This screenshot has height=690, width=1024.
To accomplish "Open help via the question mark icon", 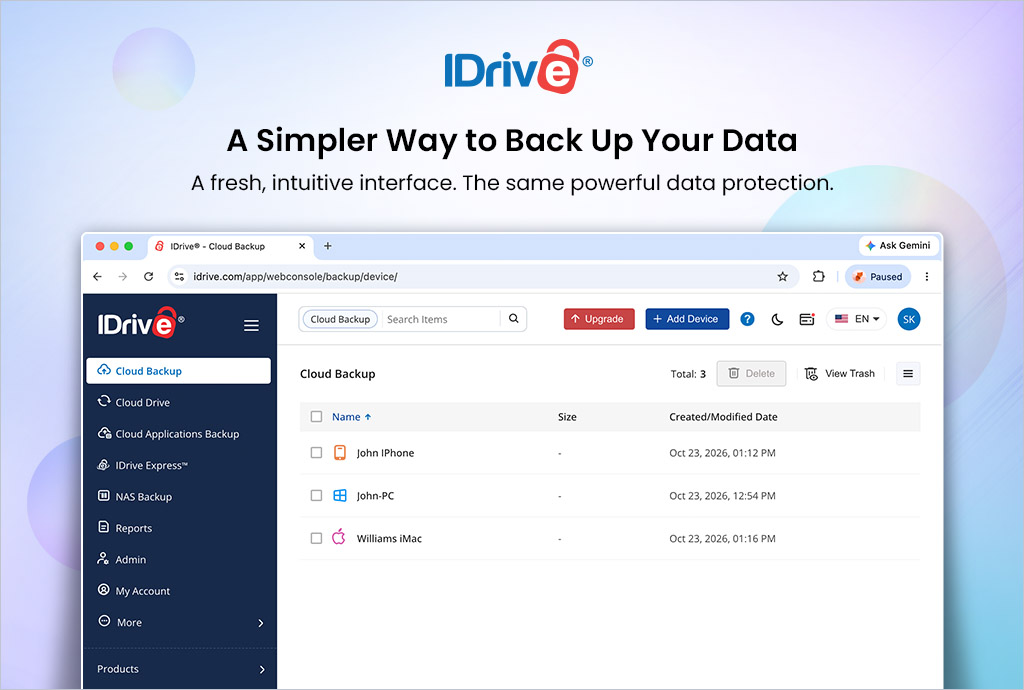I will point(747,319).
